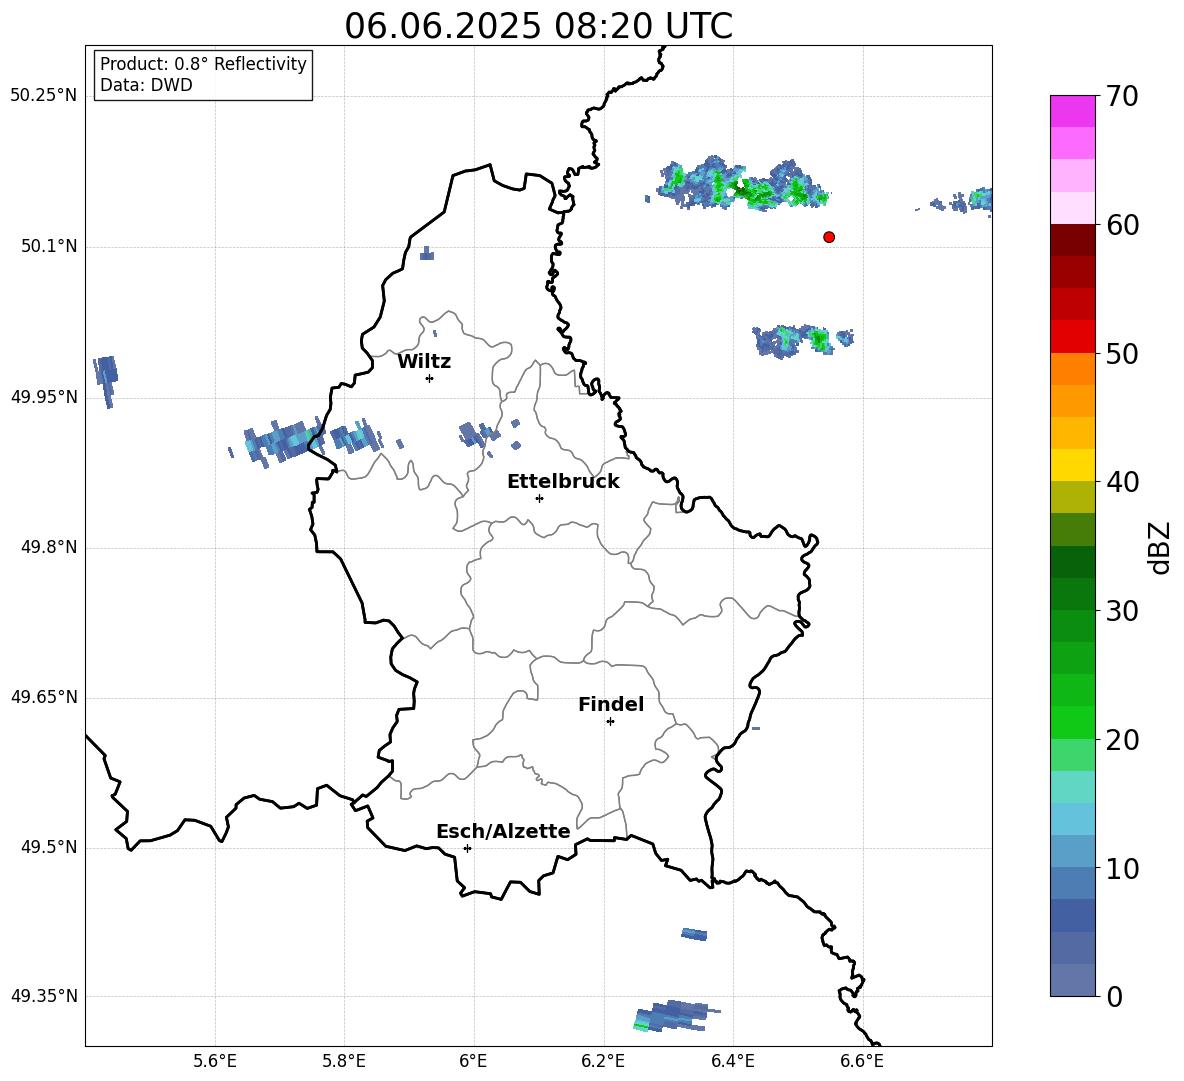Image resolution: width=1184 pixels, height=1081 pixels.
Task: Click the red dot marker on the map
Action: pos(828,237)
